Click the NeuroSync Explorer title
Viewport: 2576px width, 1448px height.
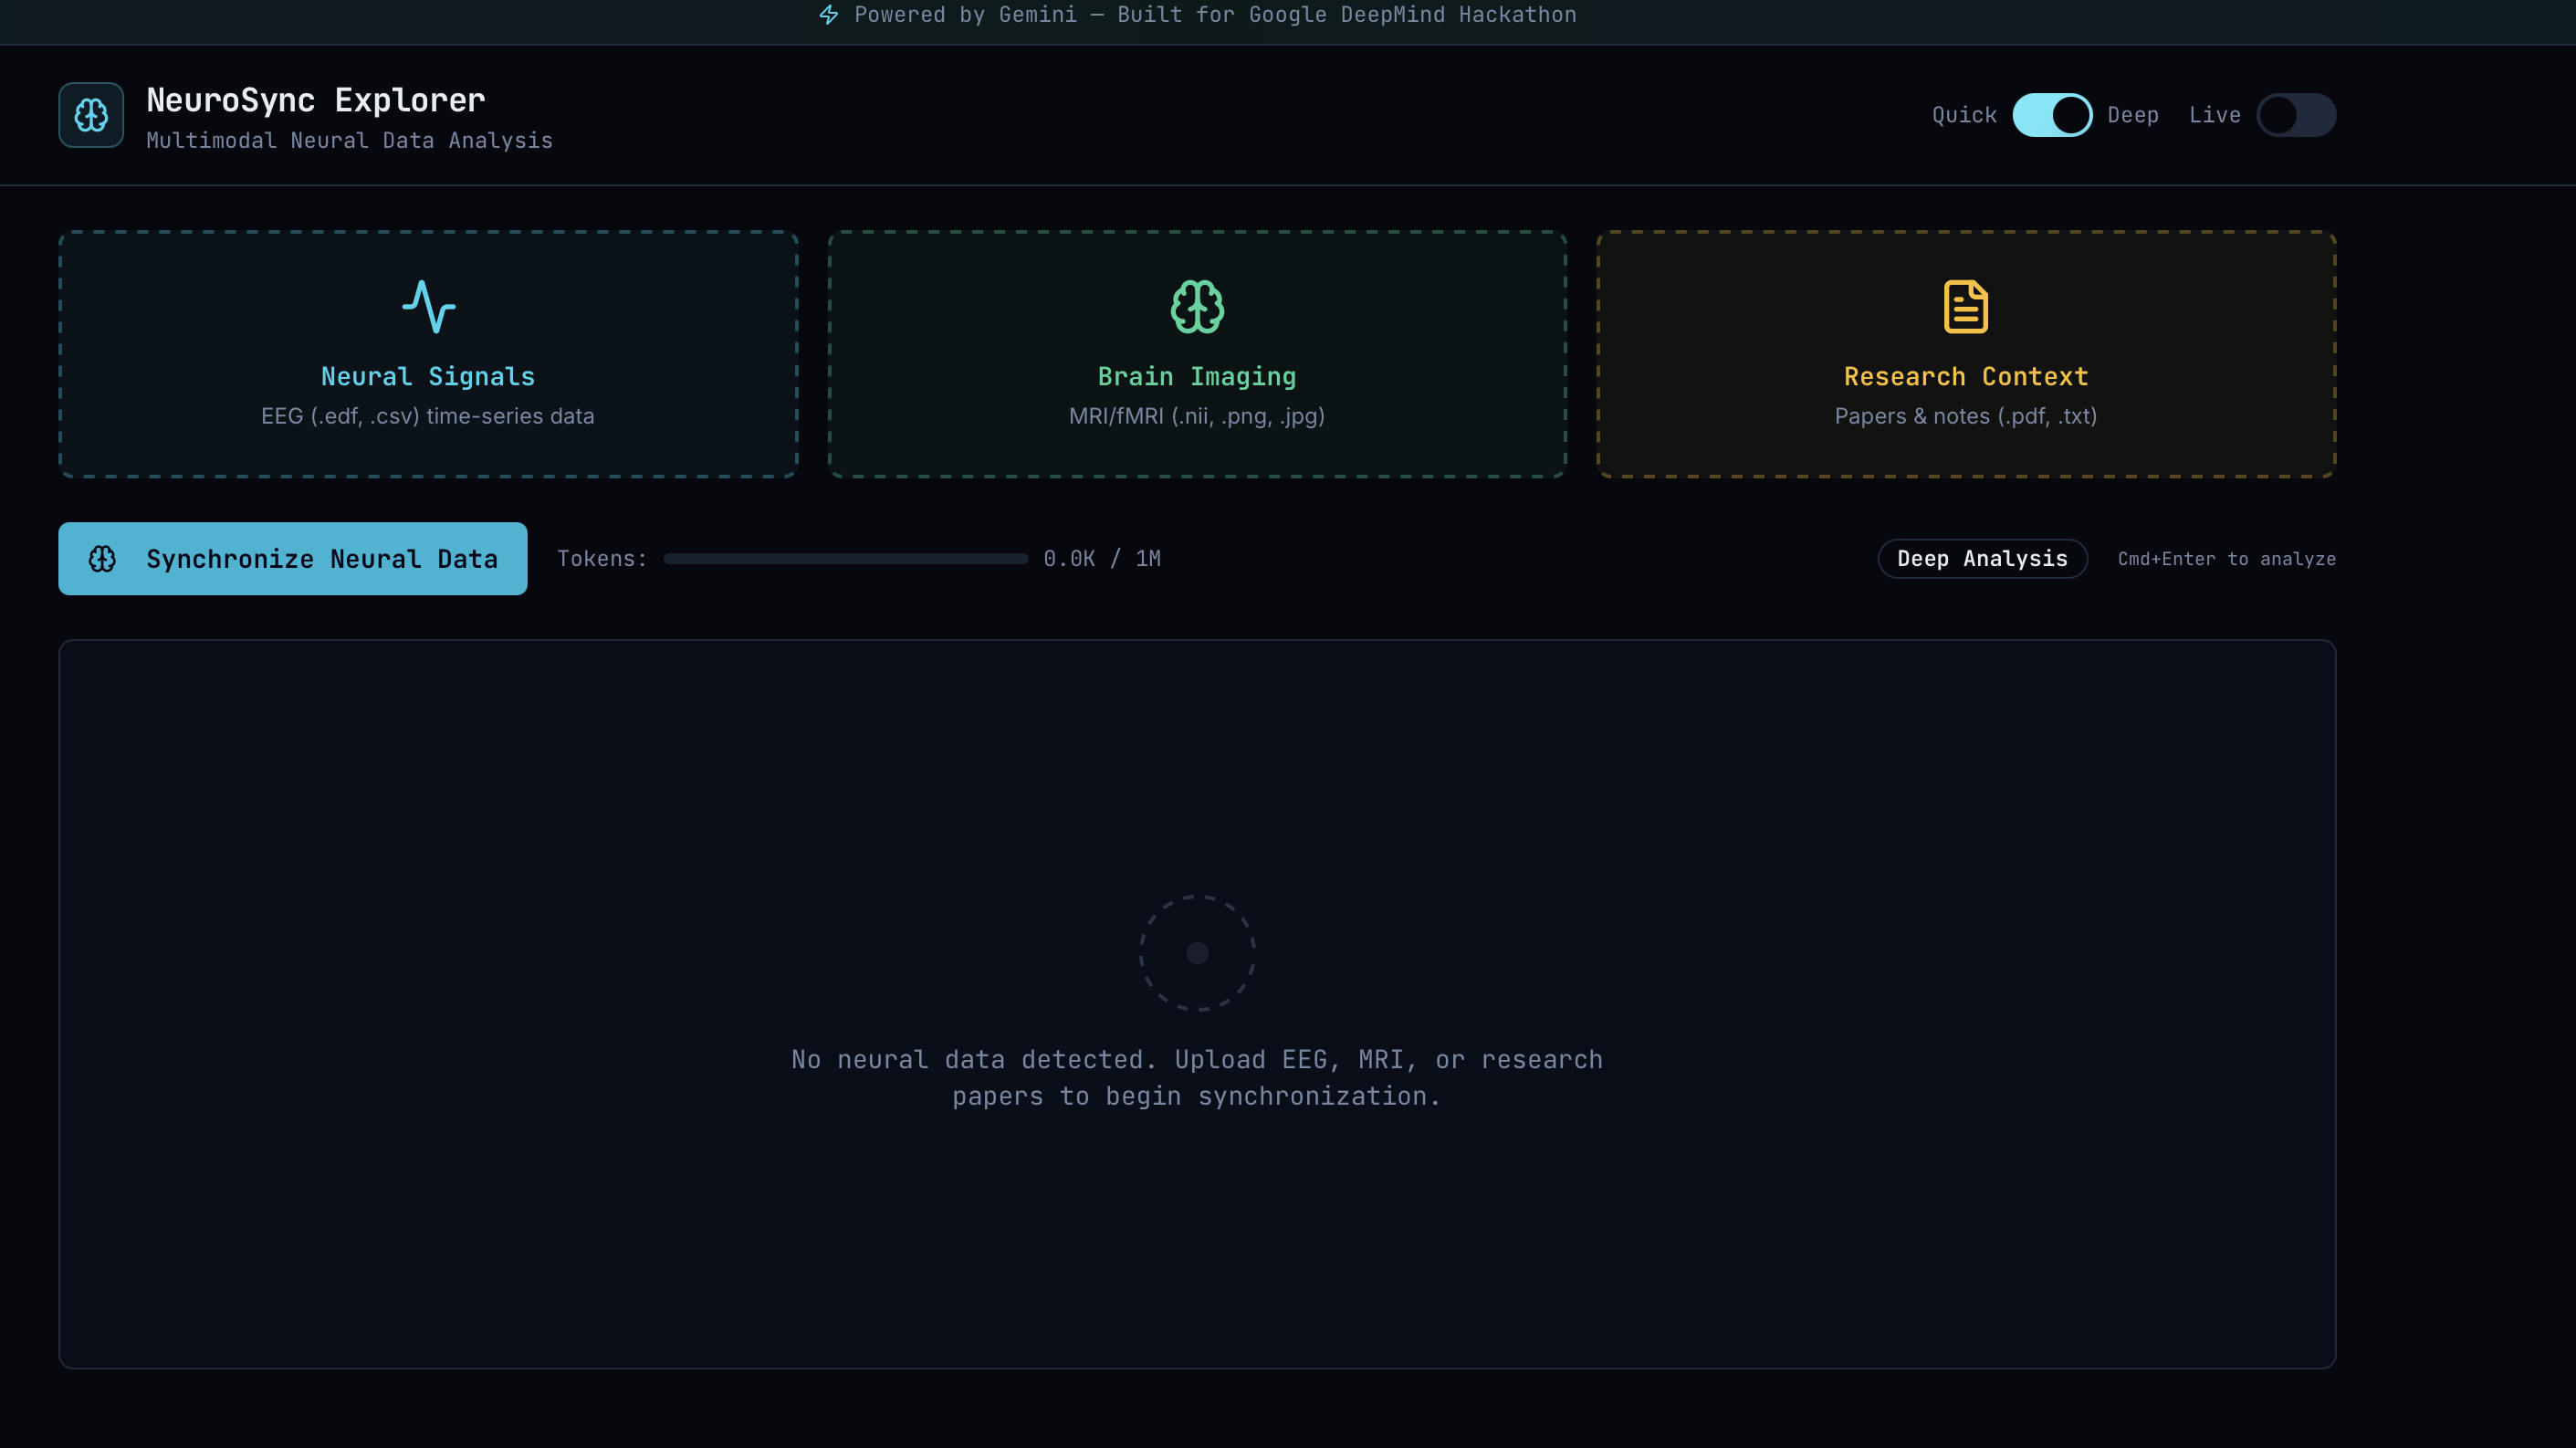[x=316, y=100]
